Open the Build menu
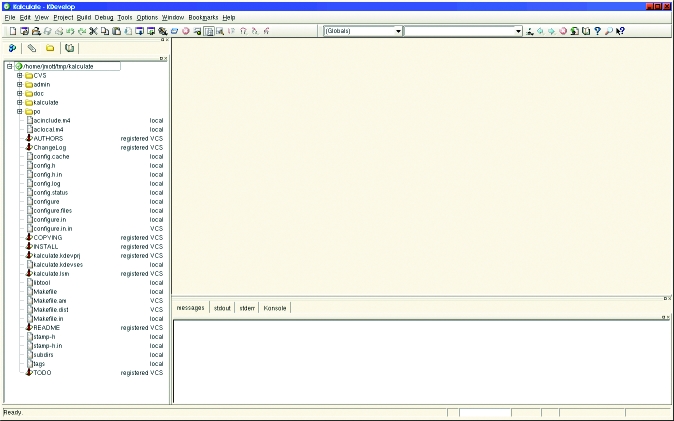 pyautogui.click(x=84, y=18)
